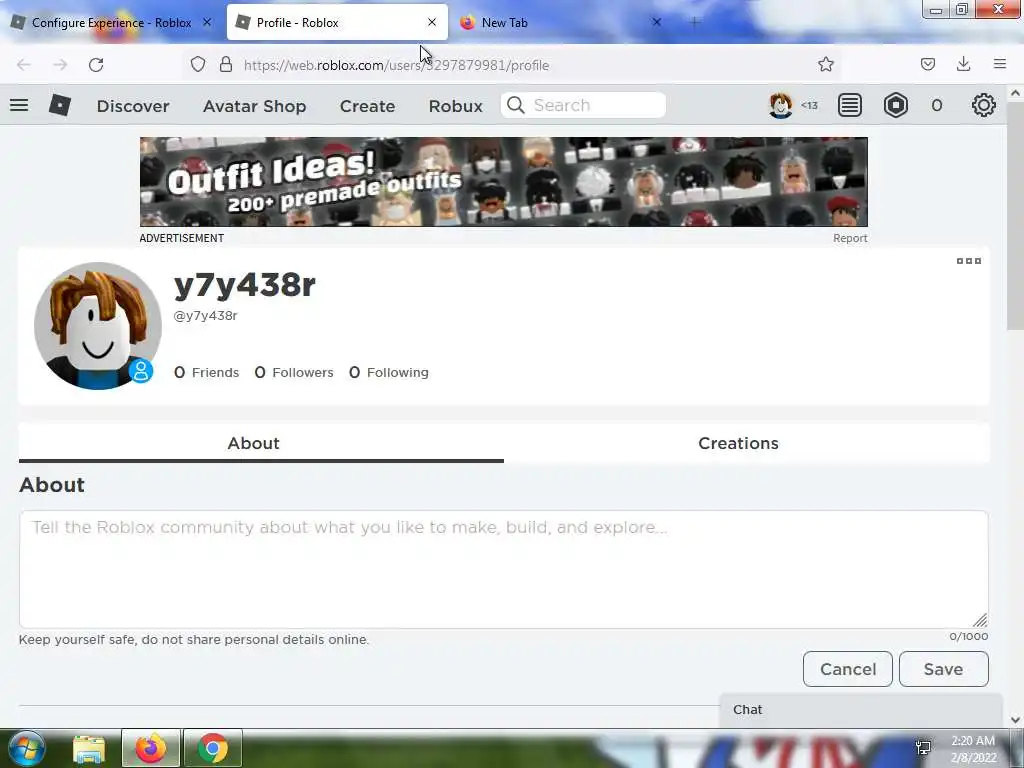Open the Robux page
The image size is (1024, 768).
point(456,106)
